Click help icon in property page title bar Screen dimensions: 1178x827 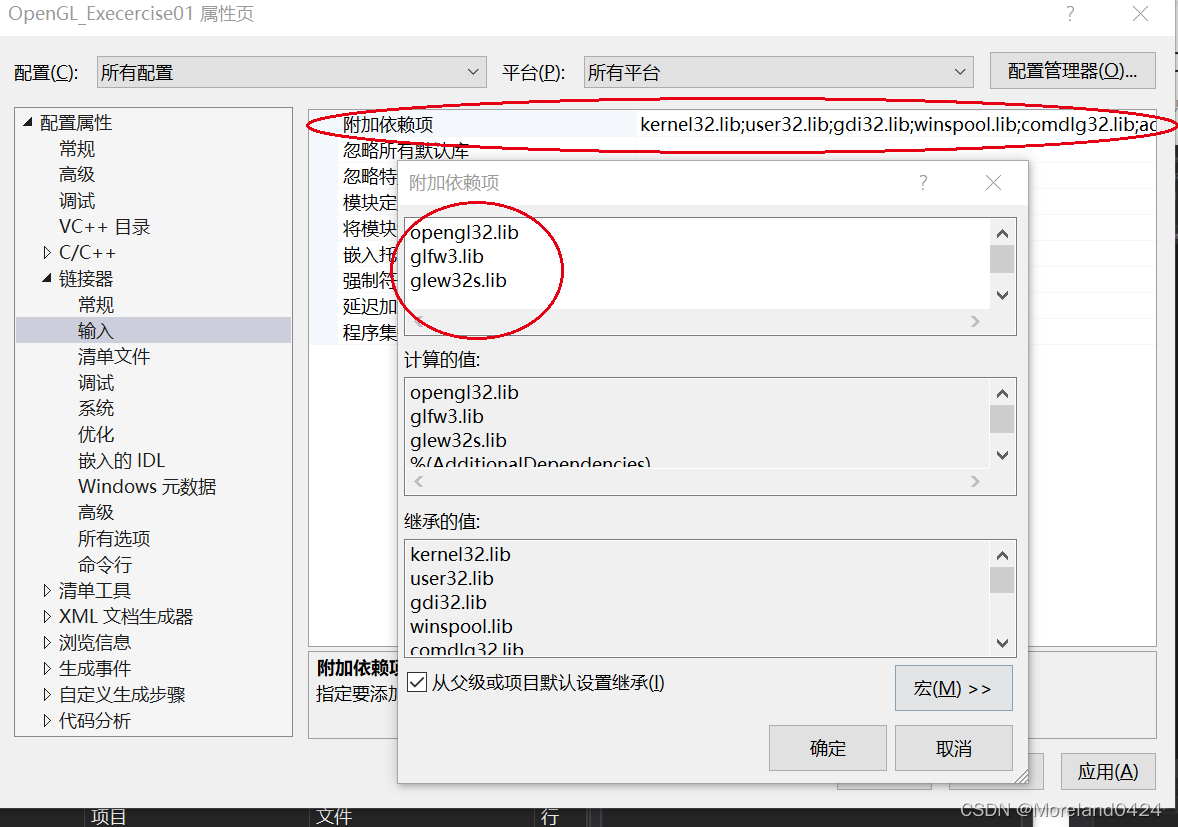coord(1070,14)
